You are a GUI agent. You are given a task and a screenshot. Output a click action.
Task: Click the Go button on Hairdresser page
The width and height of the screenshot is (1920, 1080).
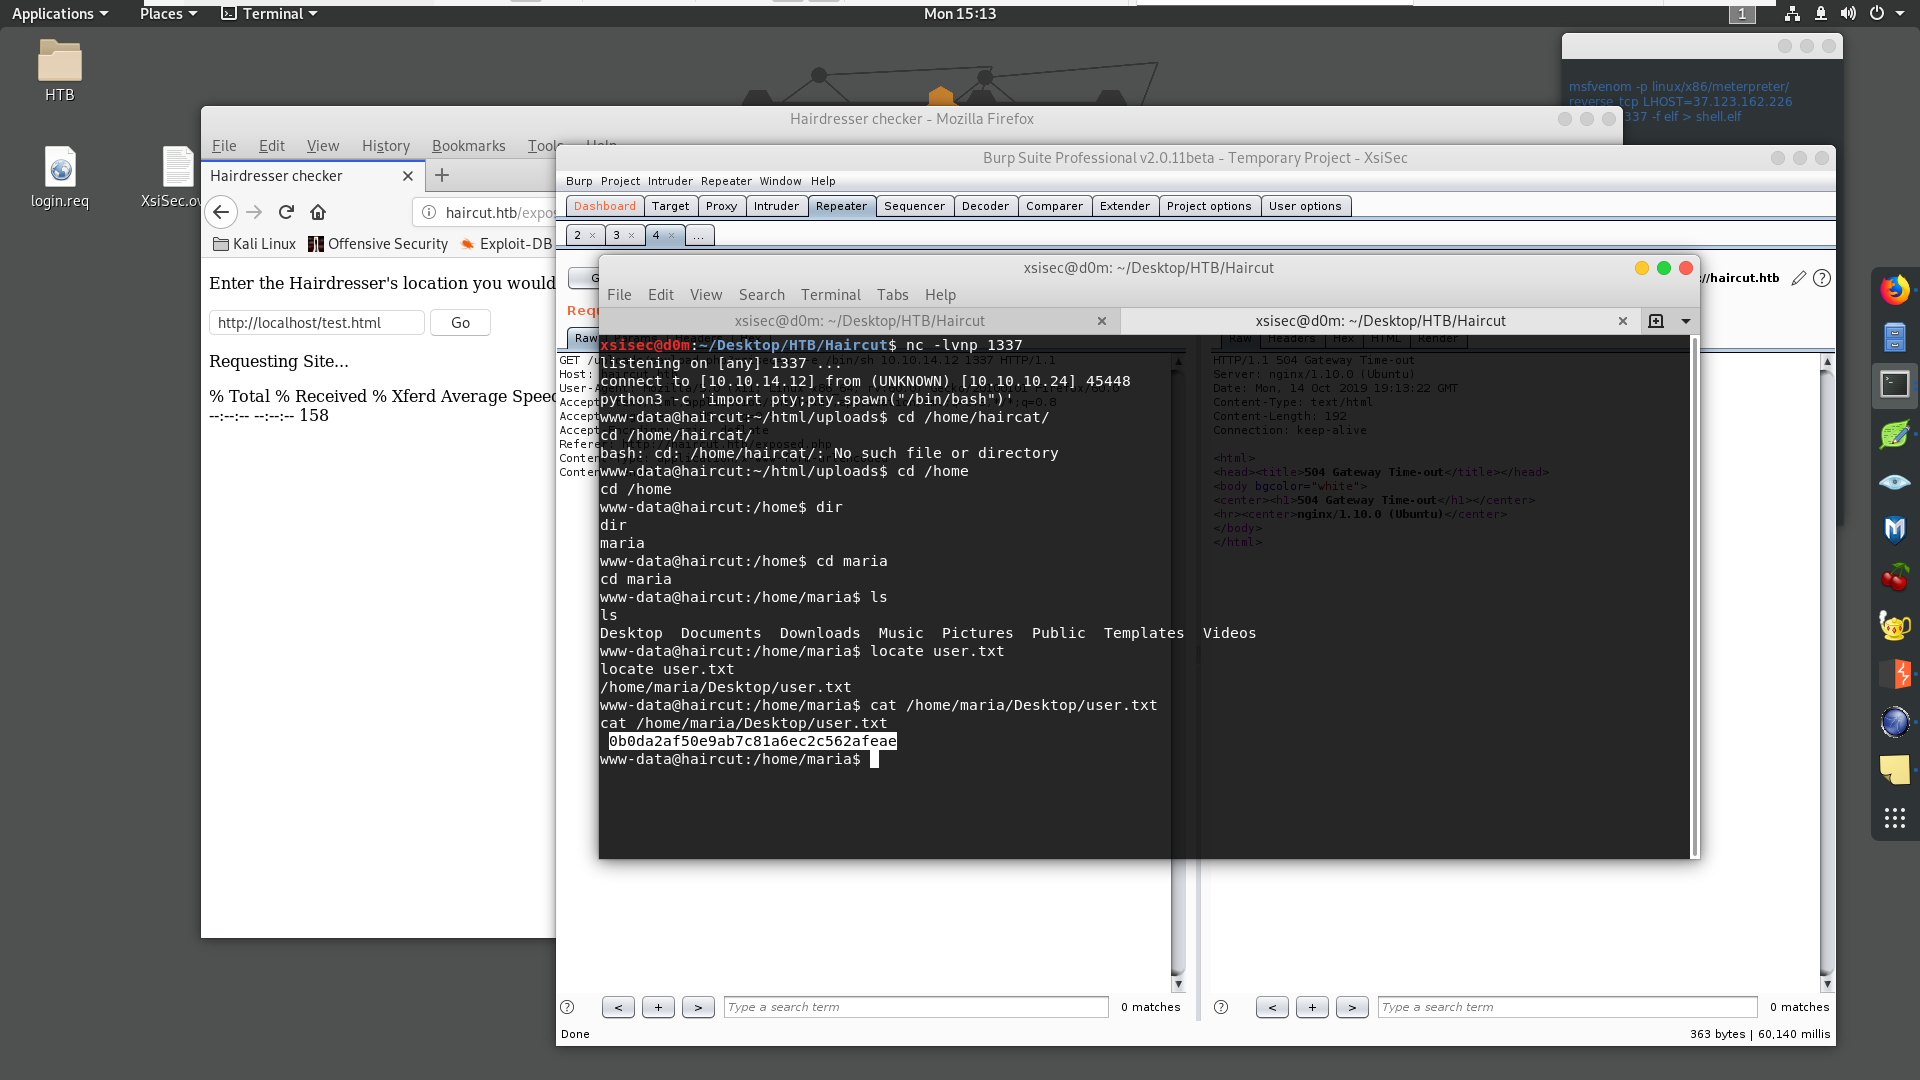tap(460, 323)
